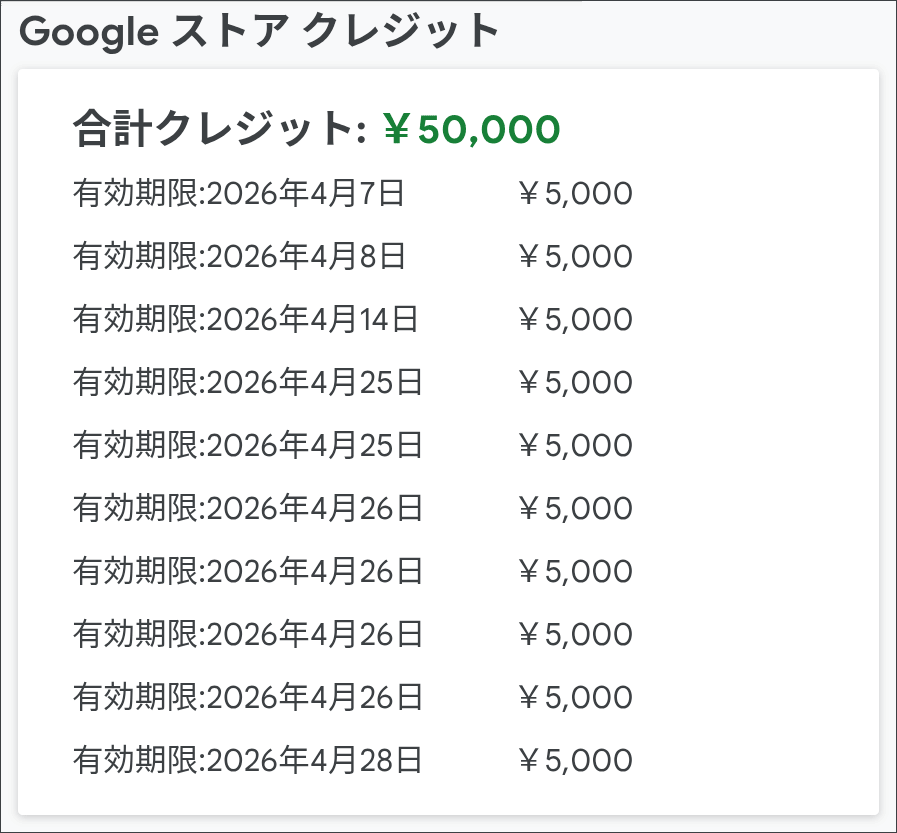
Task: Select the first 2026年4月25日 expiry entry
Action: 248,382
